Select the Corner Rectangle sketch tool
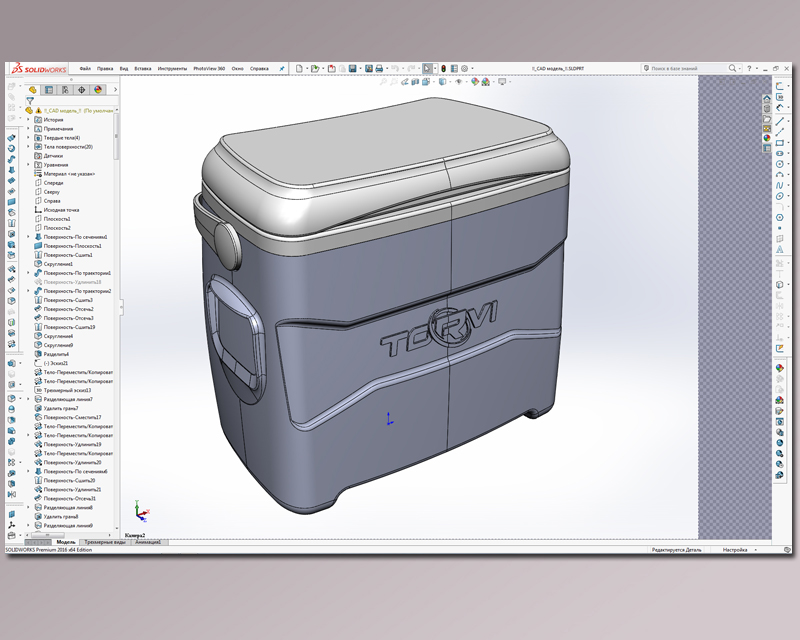 click(780, 143)
